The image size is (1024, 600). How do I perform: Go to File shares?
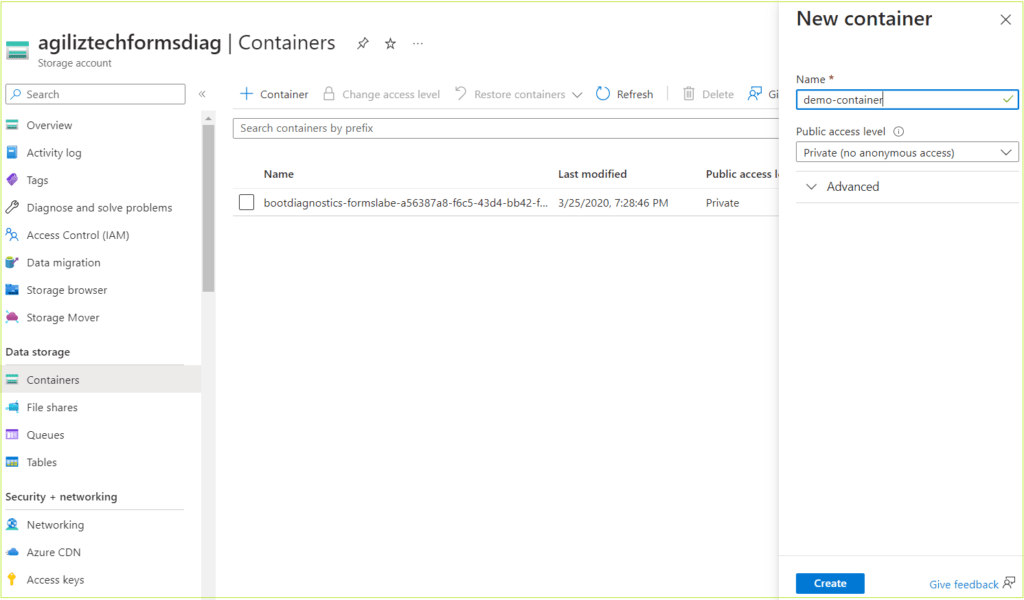pos(52,407)
